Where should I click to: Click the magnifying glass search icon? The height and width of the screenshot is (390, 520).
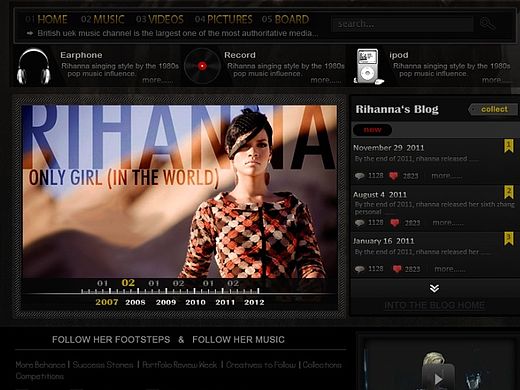[x=487, y=24]
